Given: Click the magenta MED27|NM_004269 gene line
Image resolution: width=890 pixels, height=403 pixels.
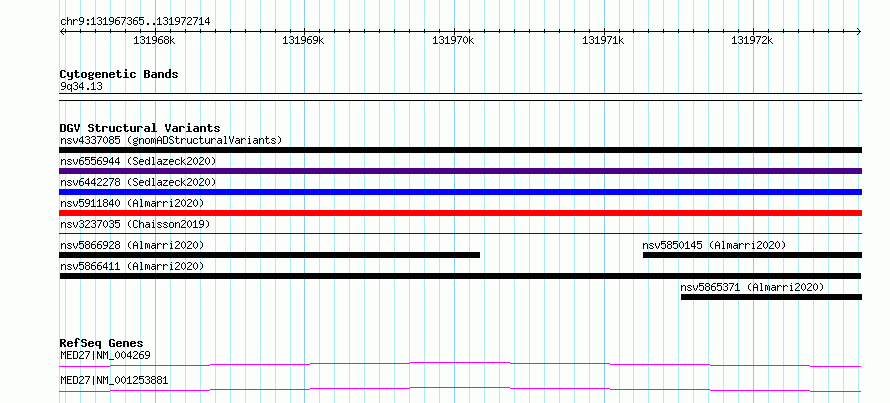Looking at the screenshot, I should pyautogui.click(x=460, y=364).
